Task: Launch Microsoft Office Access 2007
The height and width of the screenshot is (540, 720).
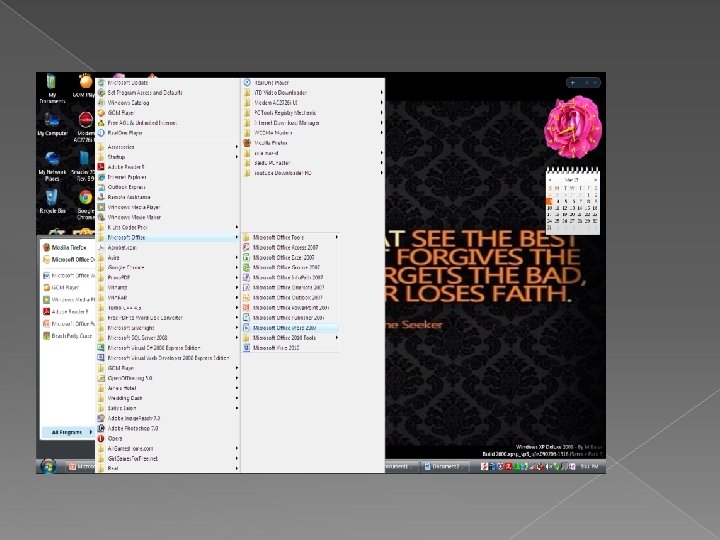Action: (290, 248)
